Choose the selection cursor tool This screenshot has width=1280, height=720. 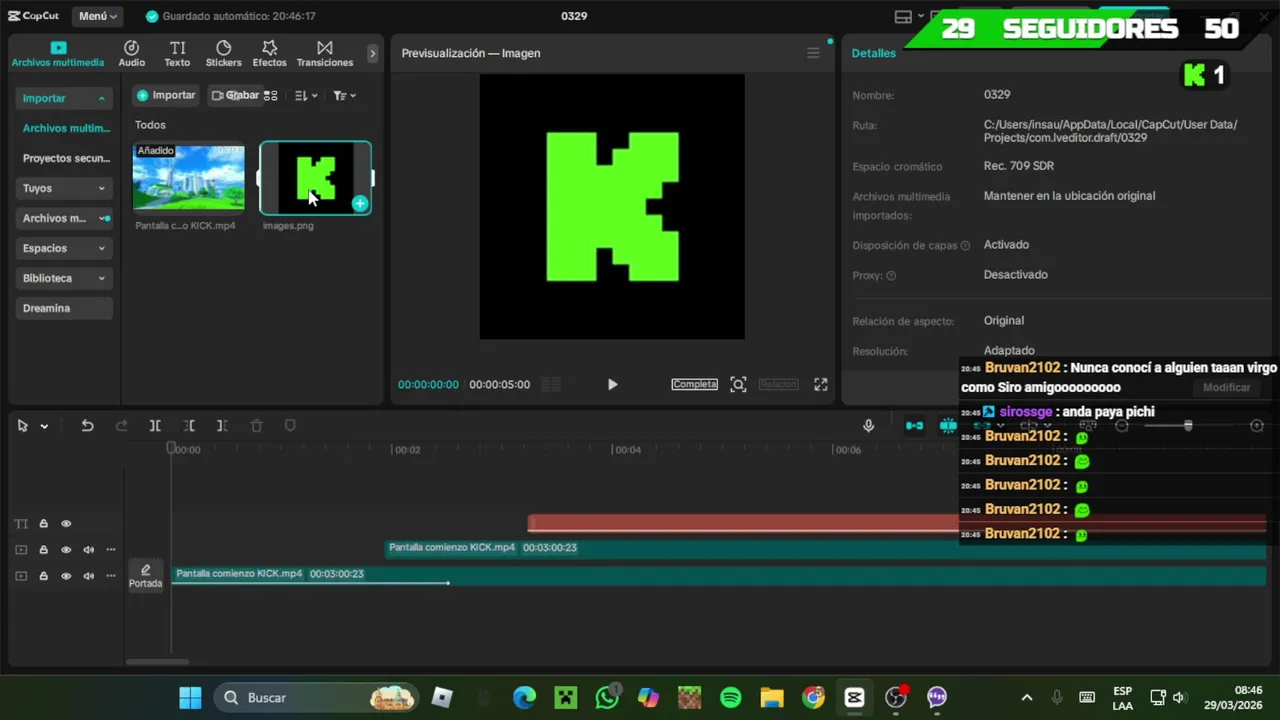click(x=22, y=426)
